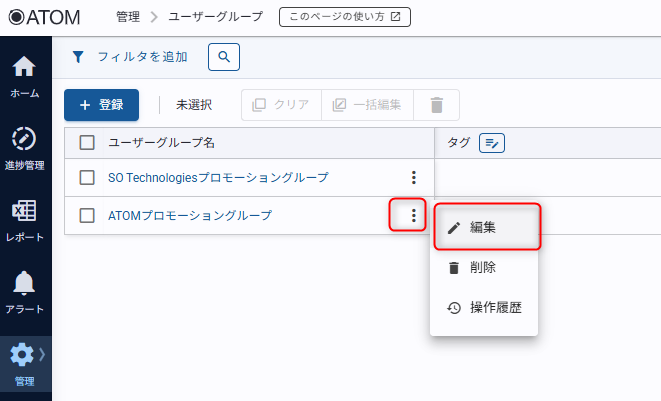661x401 pixels.
Task: Select 削除 from the context menu
Action: [483, 268]
